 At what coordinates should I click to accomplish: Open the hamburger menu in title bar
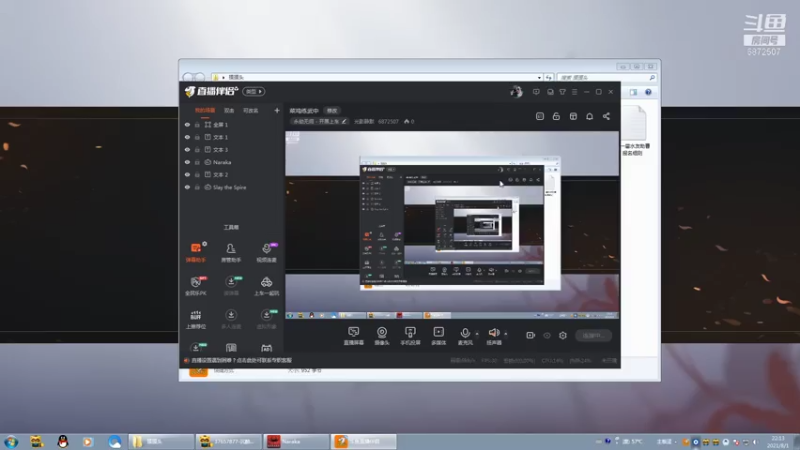tap(574, 92)
